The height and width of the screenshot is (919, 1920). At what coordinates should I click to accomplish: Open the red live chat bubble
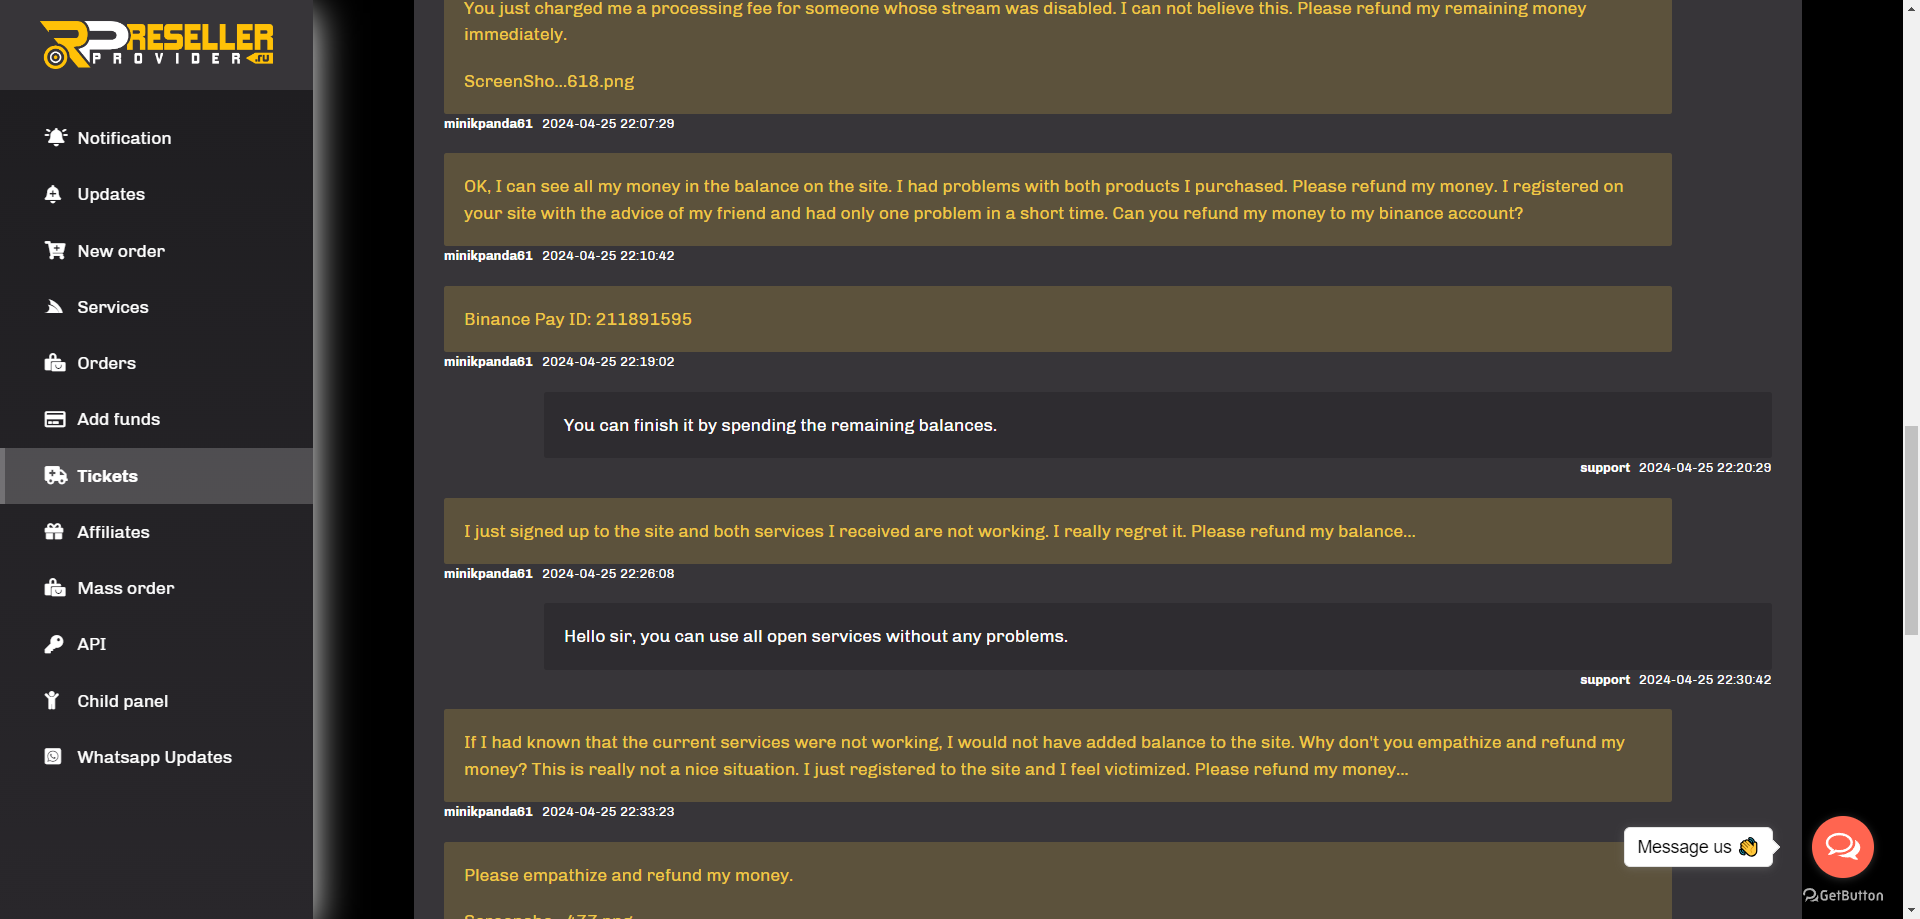tap(1842, 847)
